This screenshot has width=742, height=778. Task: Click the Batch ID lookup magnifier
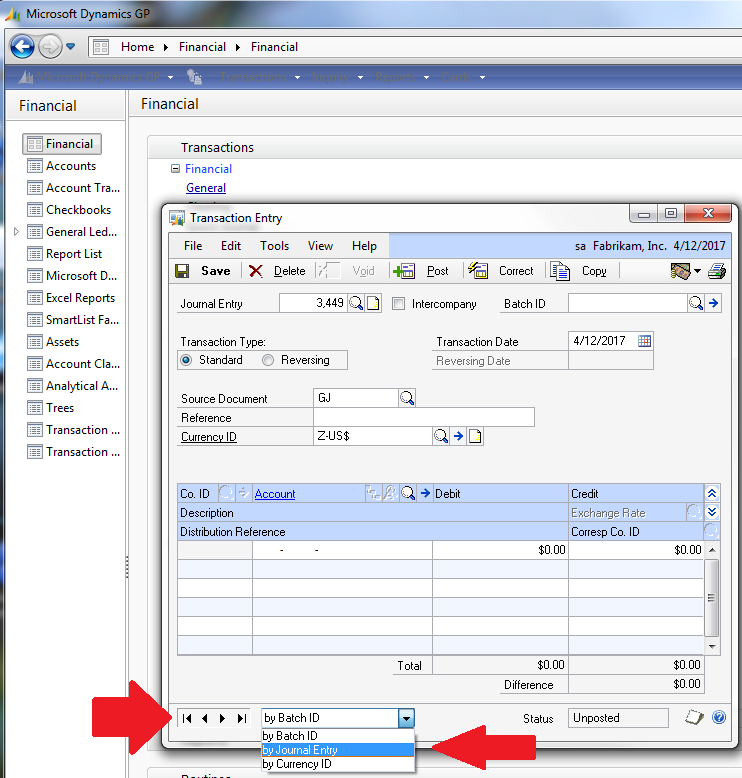(696, 304)
